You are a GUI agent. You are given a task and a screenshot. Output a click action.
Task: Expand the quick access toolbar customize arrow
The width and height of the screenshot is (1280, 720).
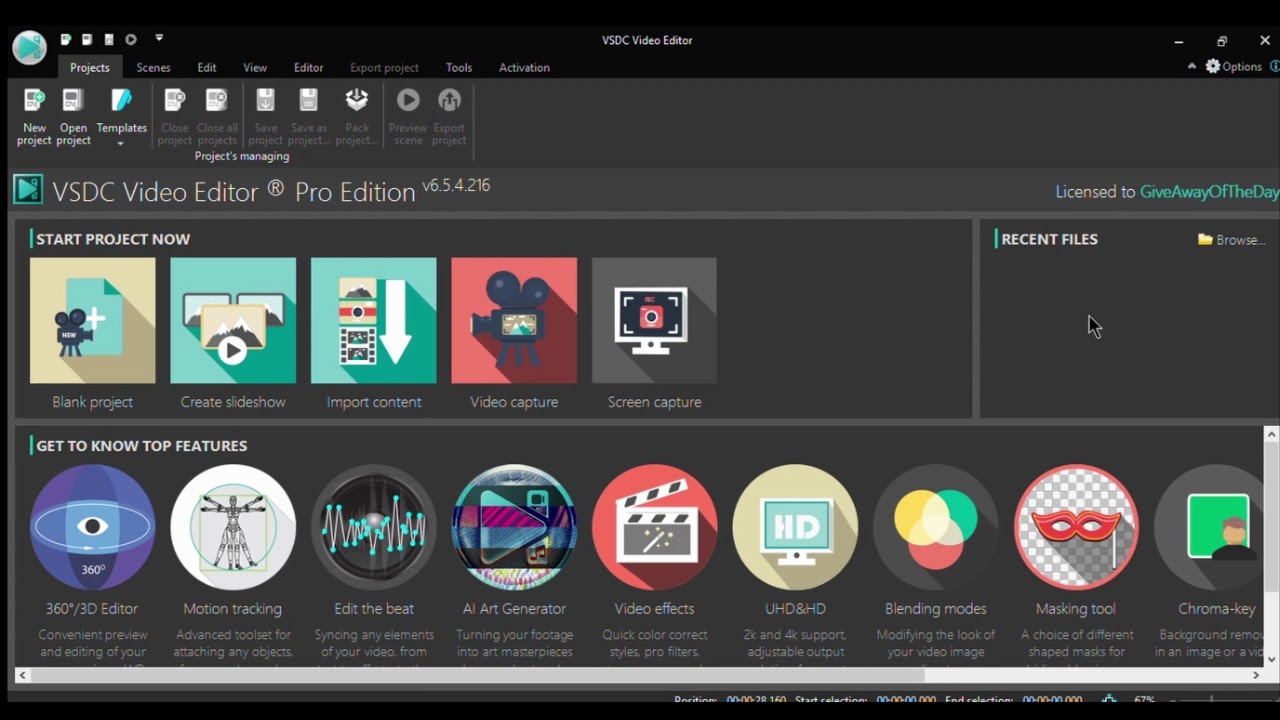point(159,39)
